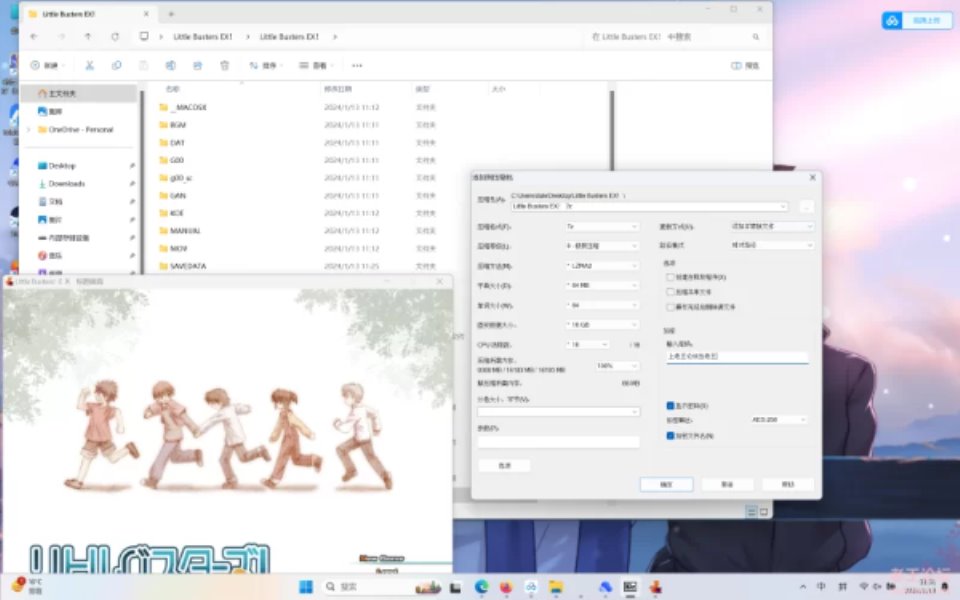The width and height of the screenshot is (960, 600).
Task: Uncheck the encrypt file names checkbox
Action: [670, 436]
